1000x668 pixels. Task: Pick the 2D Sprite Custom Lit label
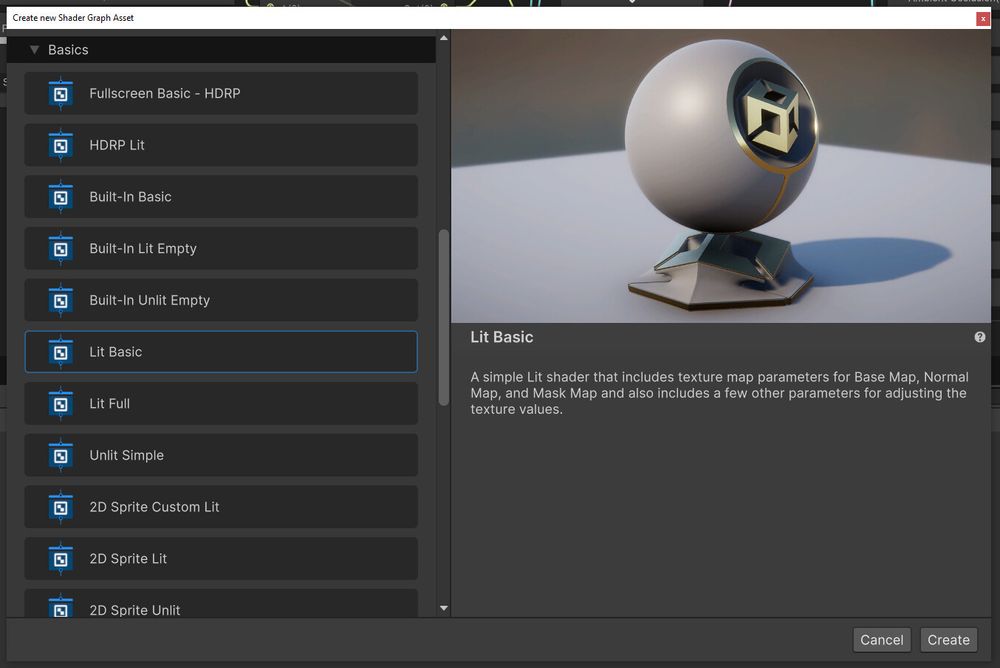tap(154, 507)
